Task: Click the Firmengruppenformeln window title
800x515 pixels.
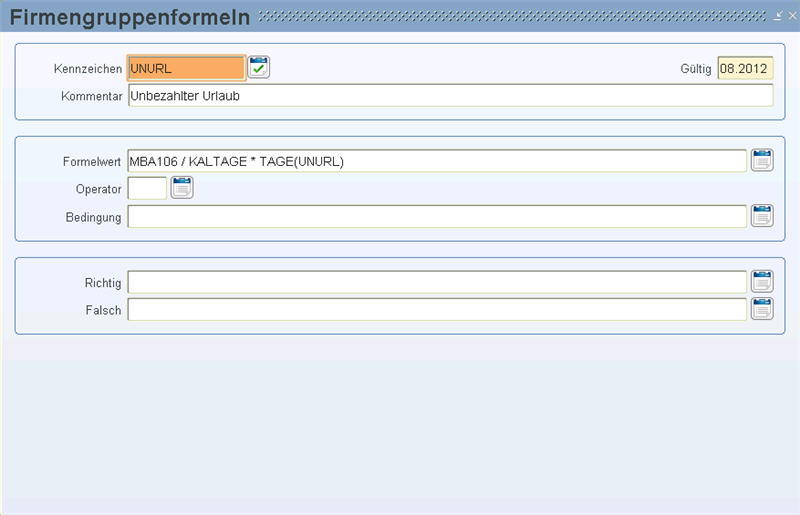Action: coord(130,17)
